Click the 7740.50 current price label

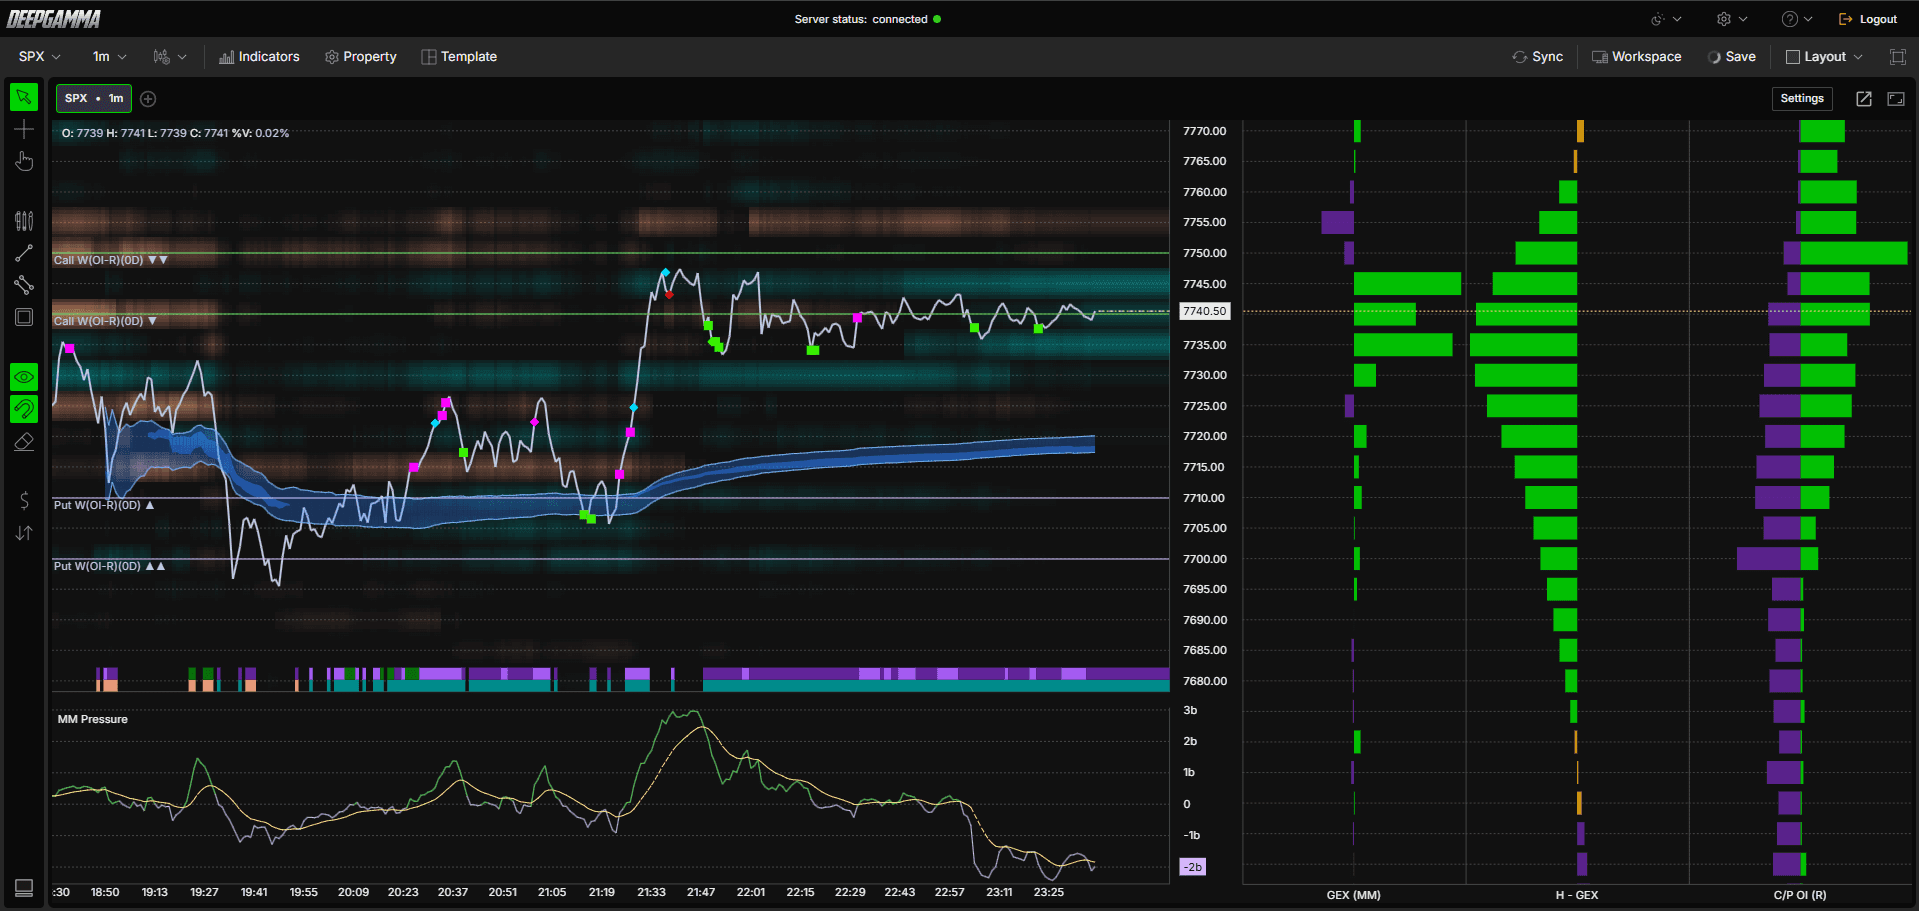pyautogui.click(x=1204, y=311)
